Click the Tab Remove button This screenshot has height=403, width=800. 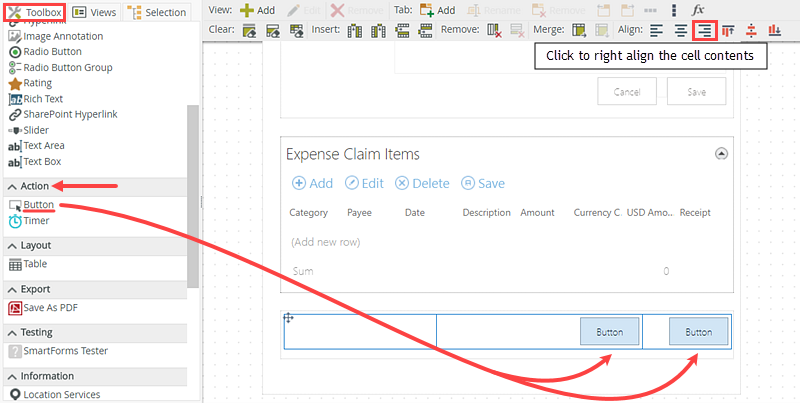(559, 10)
